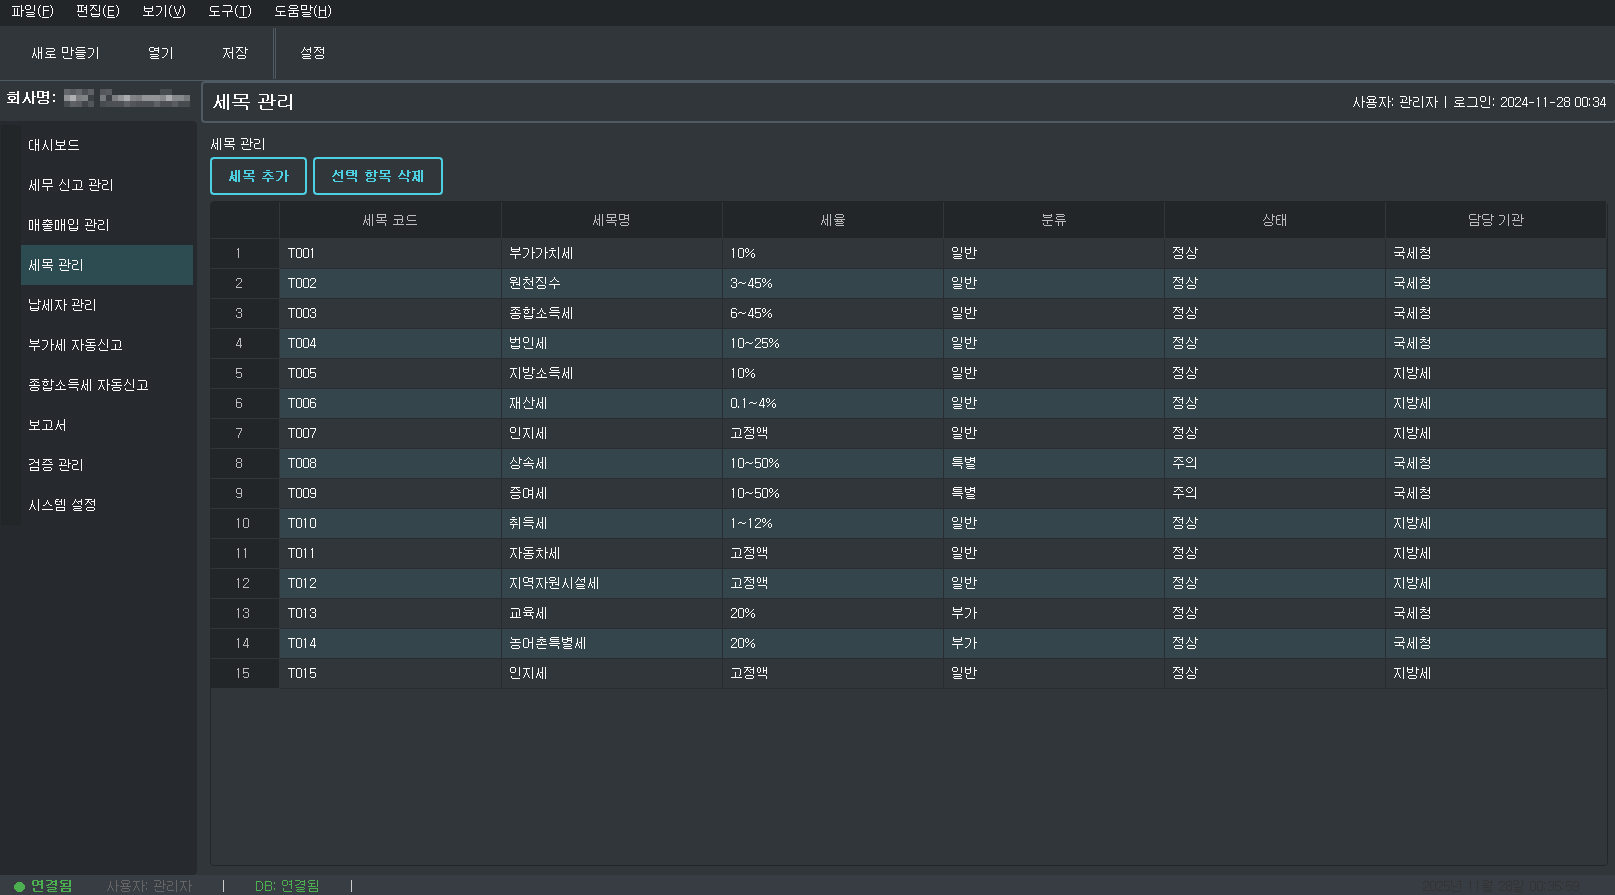Open 세무 신고 관리 in the sidebar
1615x895 pixels.
[70, 185]
